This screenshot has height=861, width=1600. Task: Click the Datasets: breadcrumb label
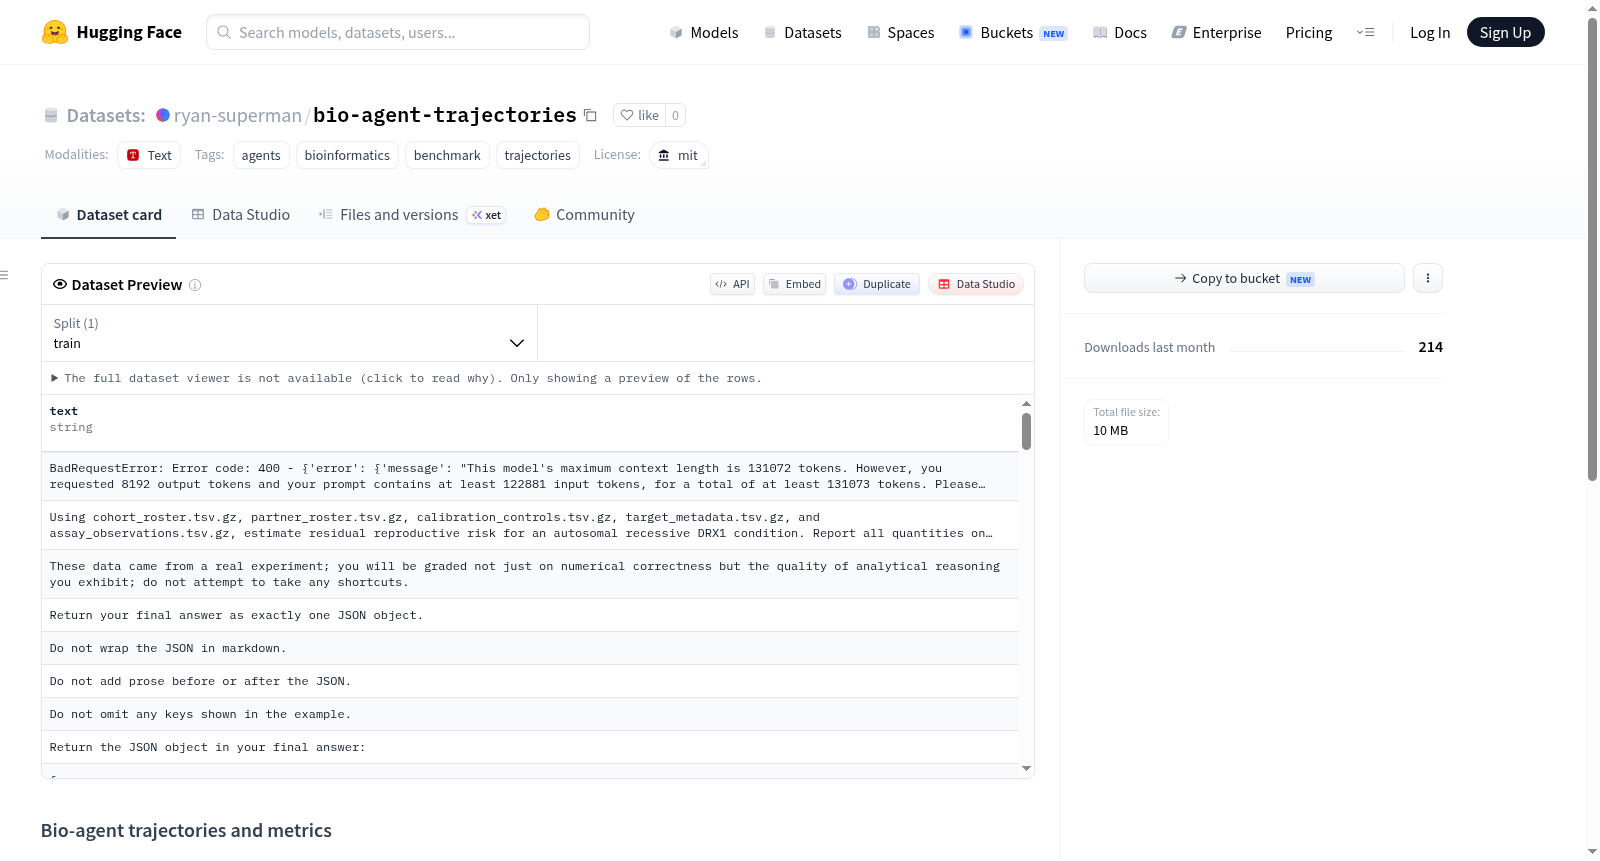(106, 115)
